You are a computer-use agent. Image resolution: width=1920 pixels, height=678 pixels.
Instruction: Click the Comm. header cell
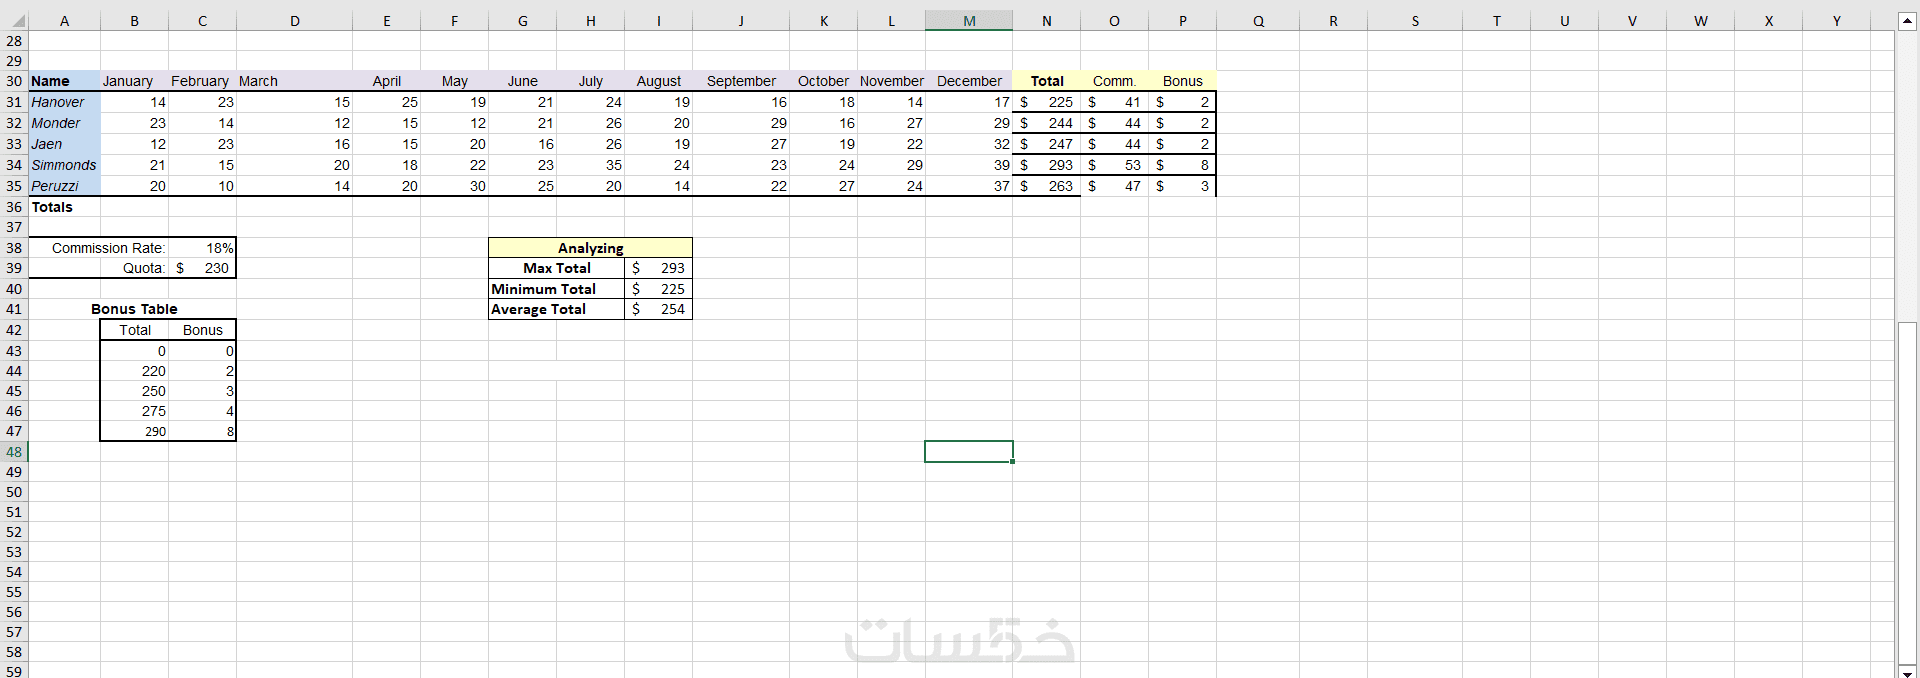1115,81
